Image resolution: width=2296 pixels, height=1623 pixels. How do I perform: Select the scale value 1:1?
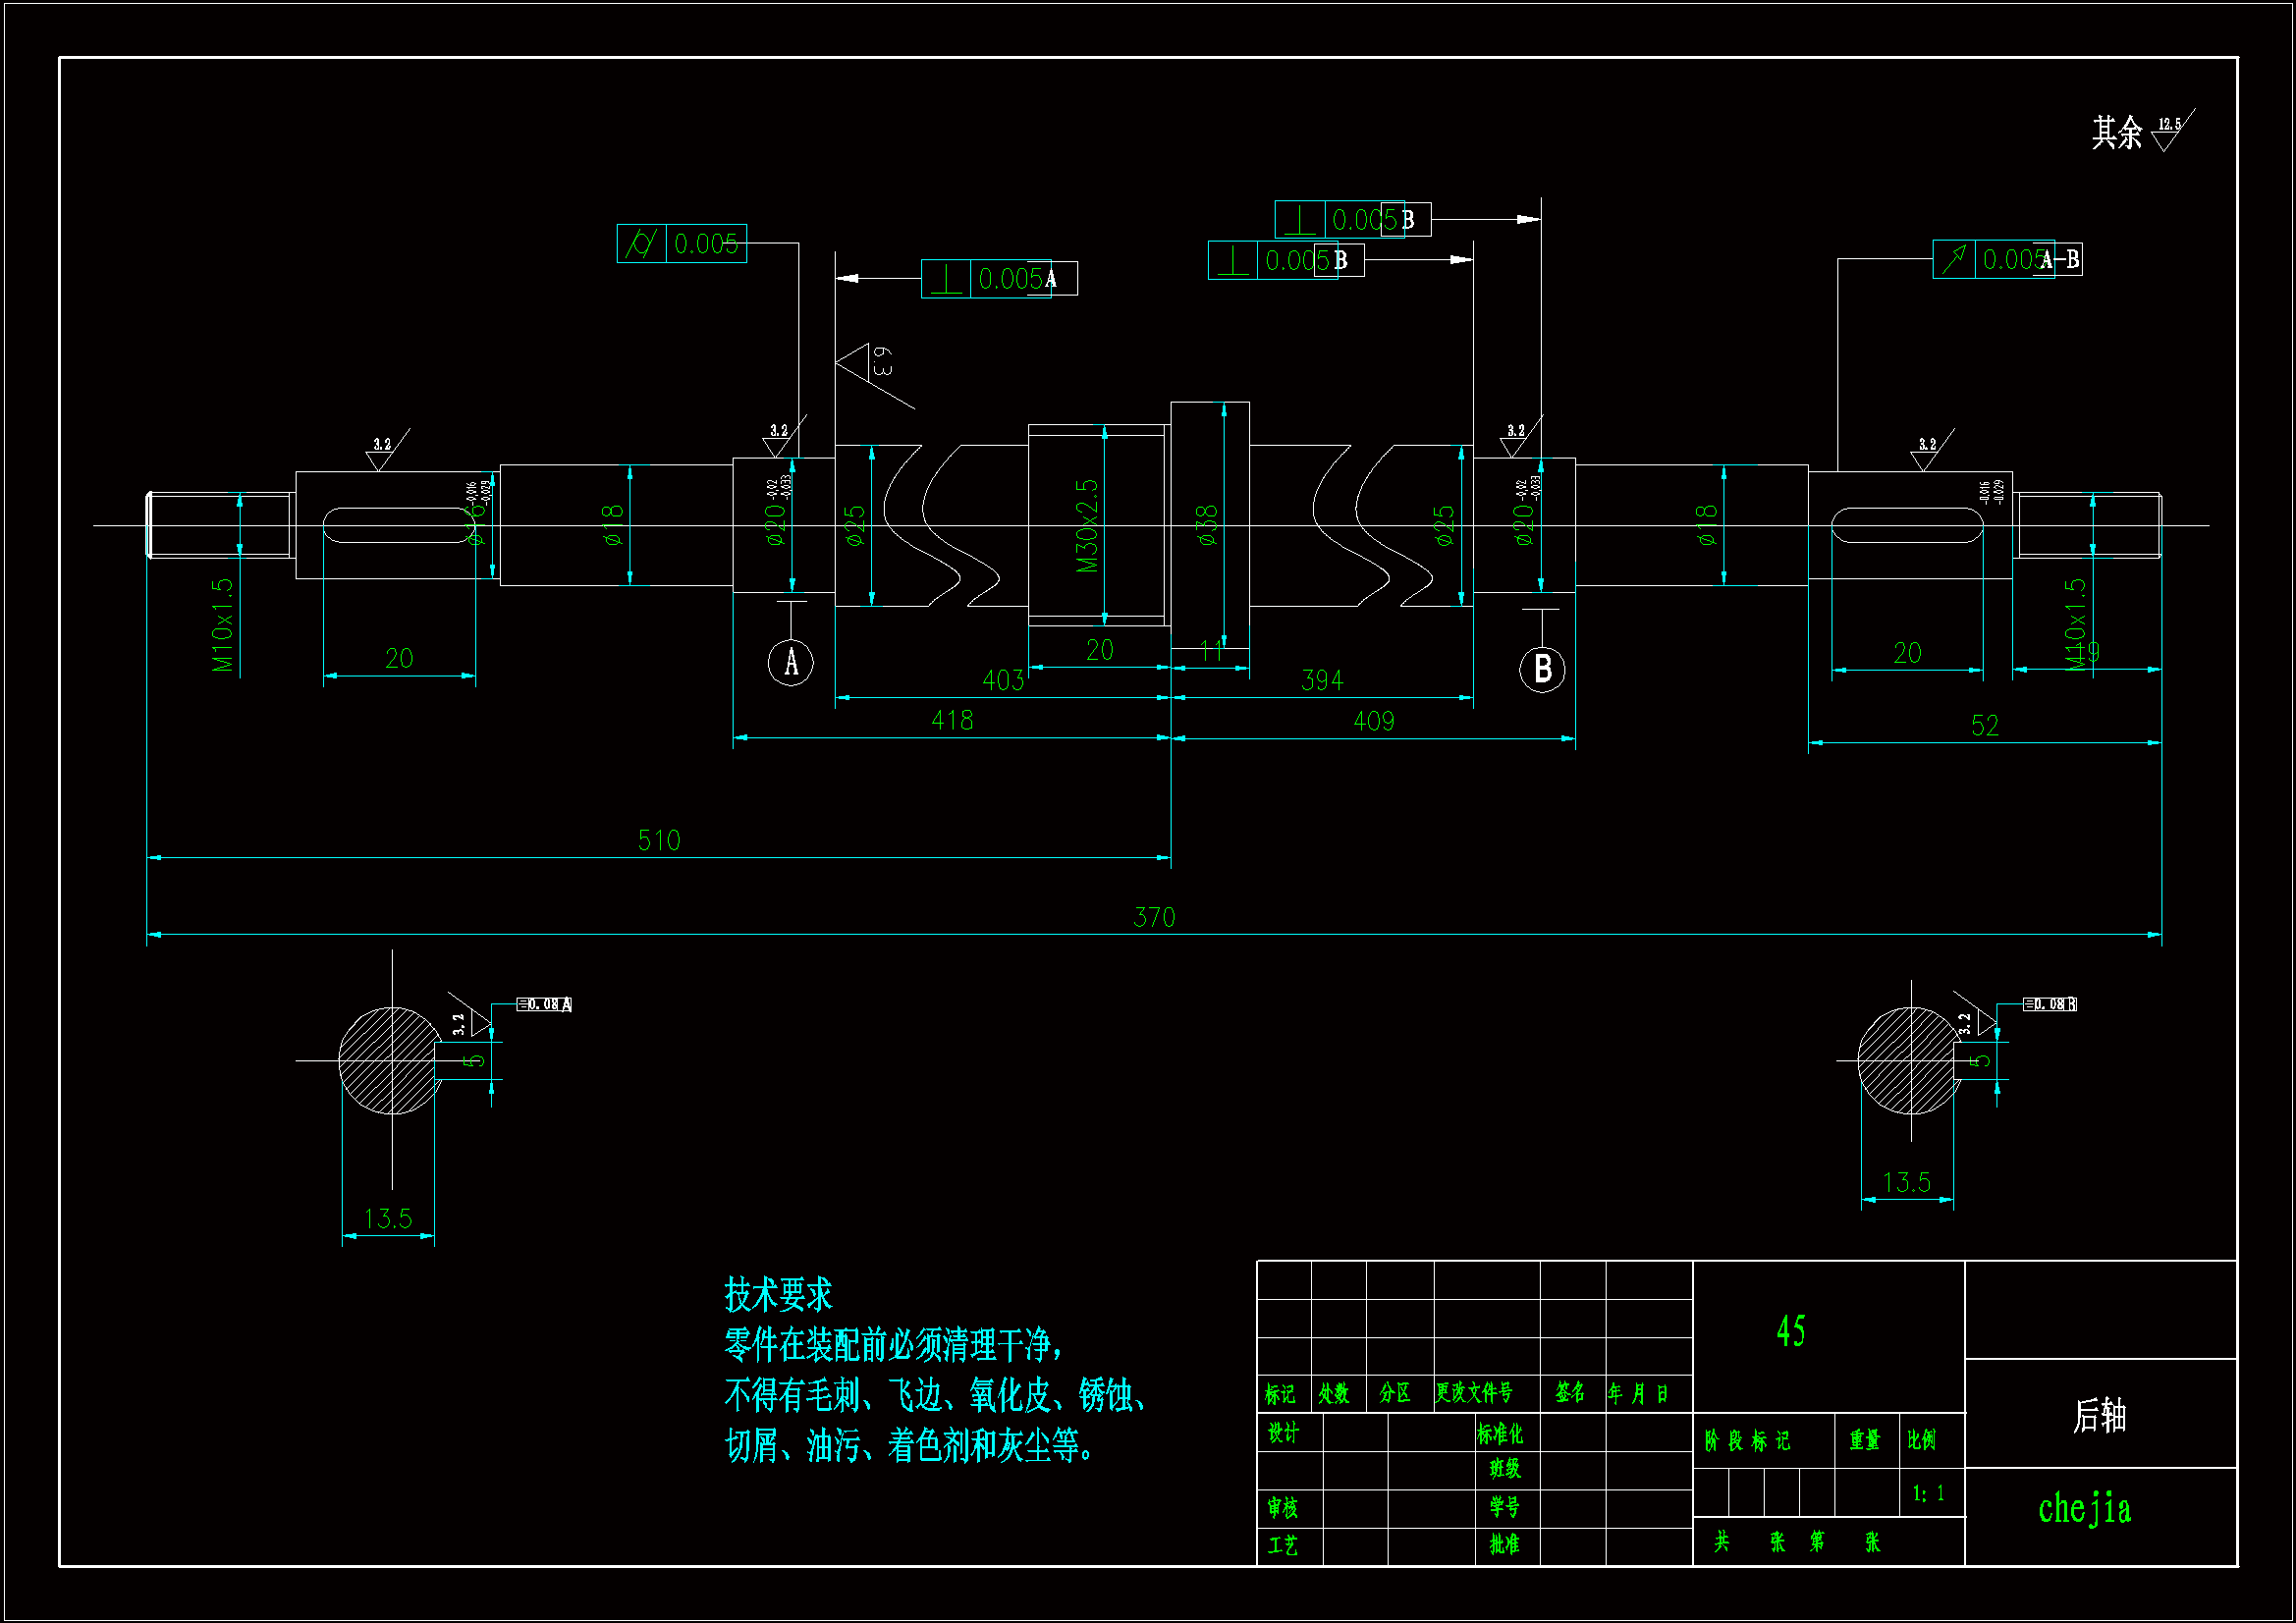click(1929, 1493)
